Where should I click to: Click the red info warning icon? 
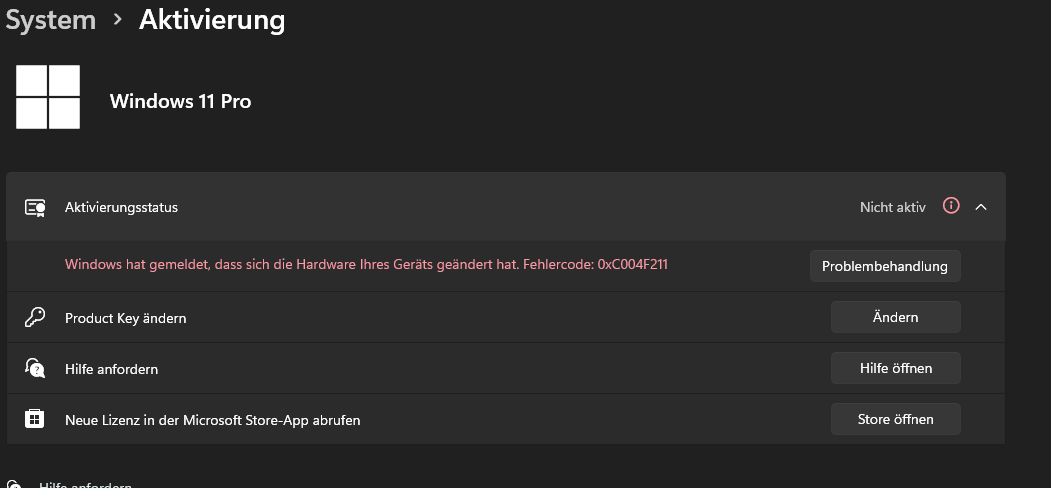951,206
